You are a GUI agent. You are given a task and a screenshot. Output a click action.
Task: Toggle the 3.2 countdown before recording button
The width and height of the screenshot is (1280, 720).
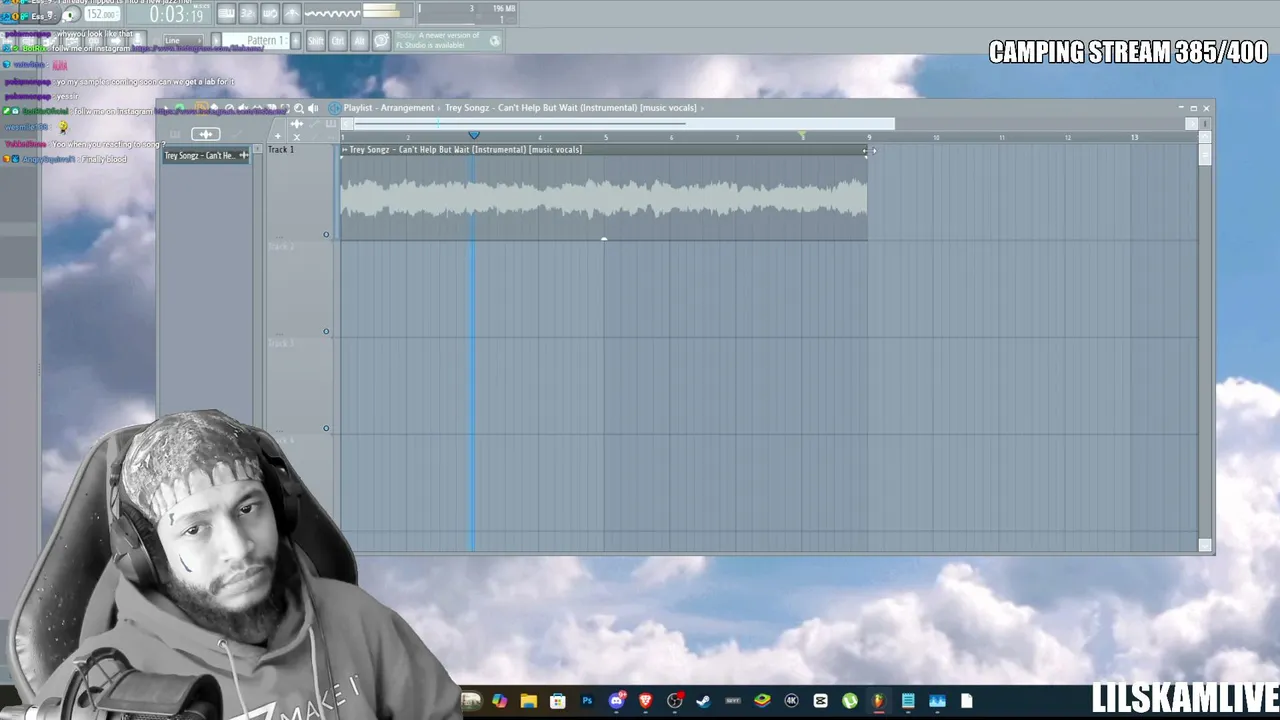tap(248, 13)
